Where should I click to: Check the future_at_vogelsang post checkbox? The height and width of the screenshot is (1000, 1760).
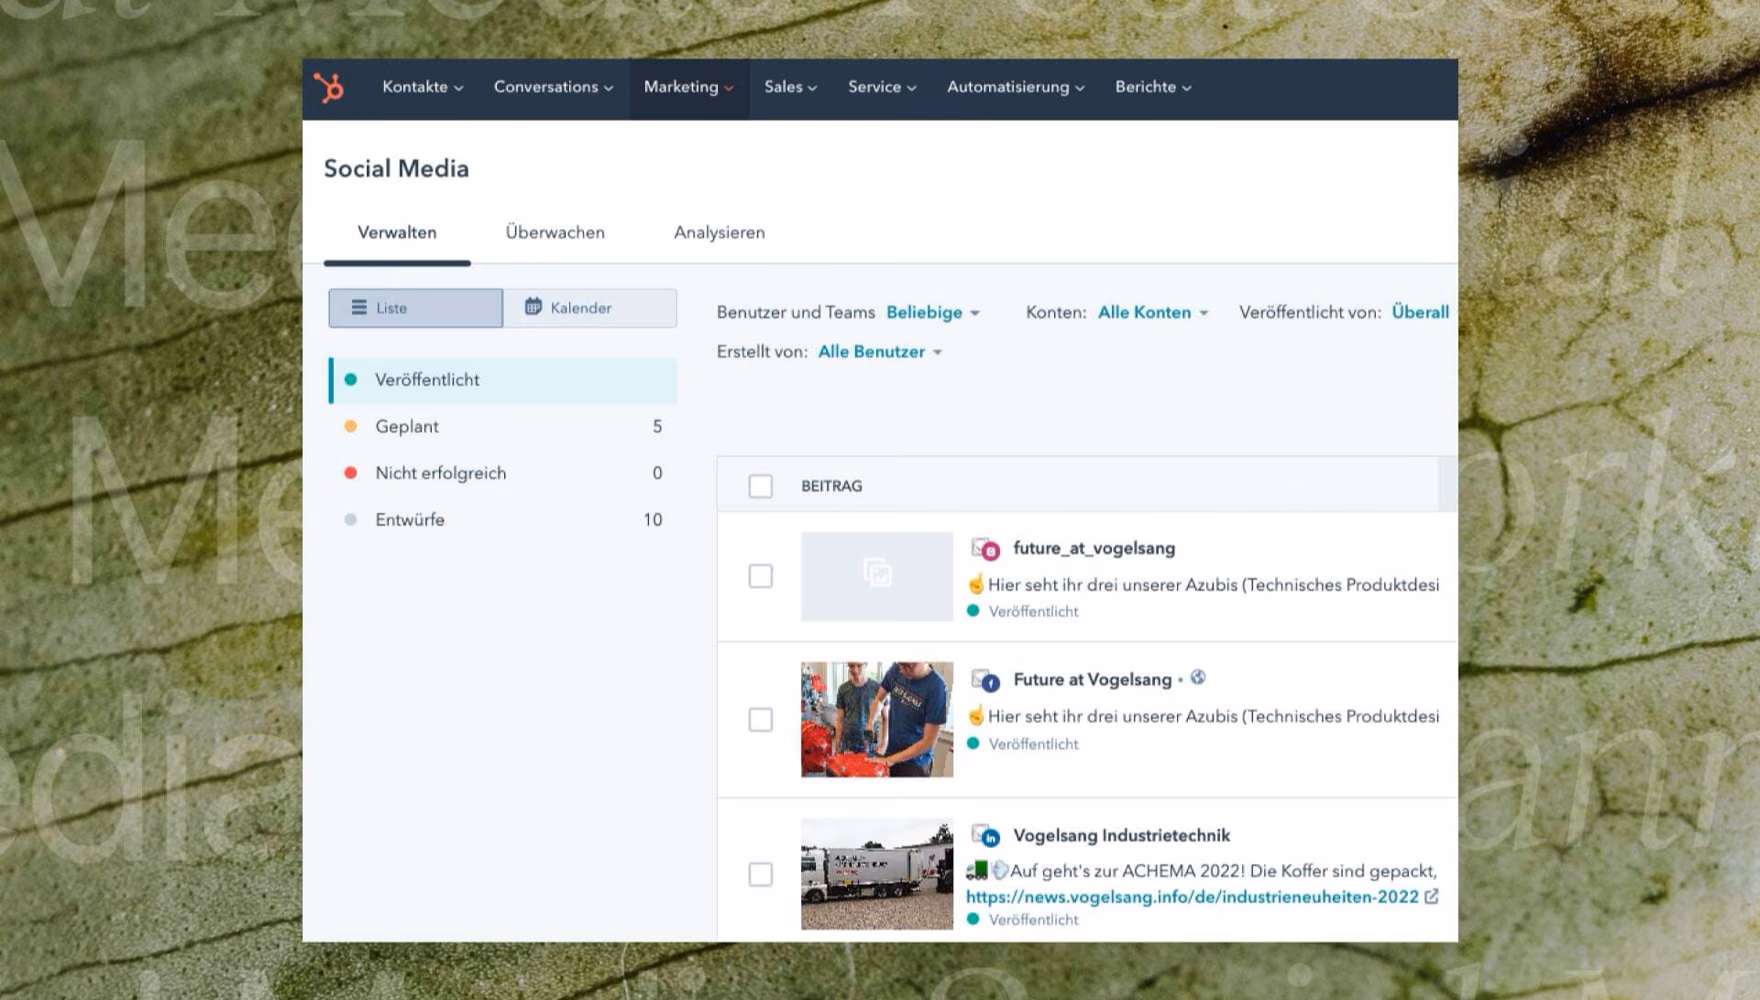(x=761, y=576)
